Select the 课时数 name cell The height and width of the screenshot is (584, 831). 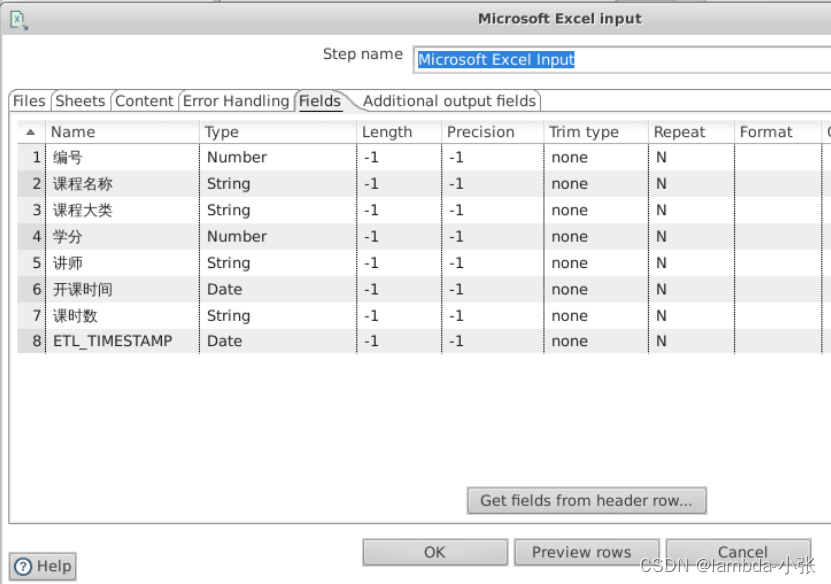pos(122,316)
